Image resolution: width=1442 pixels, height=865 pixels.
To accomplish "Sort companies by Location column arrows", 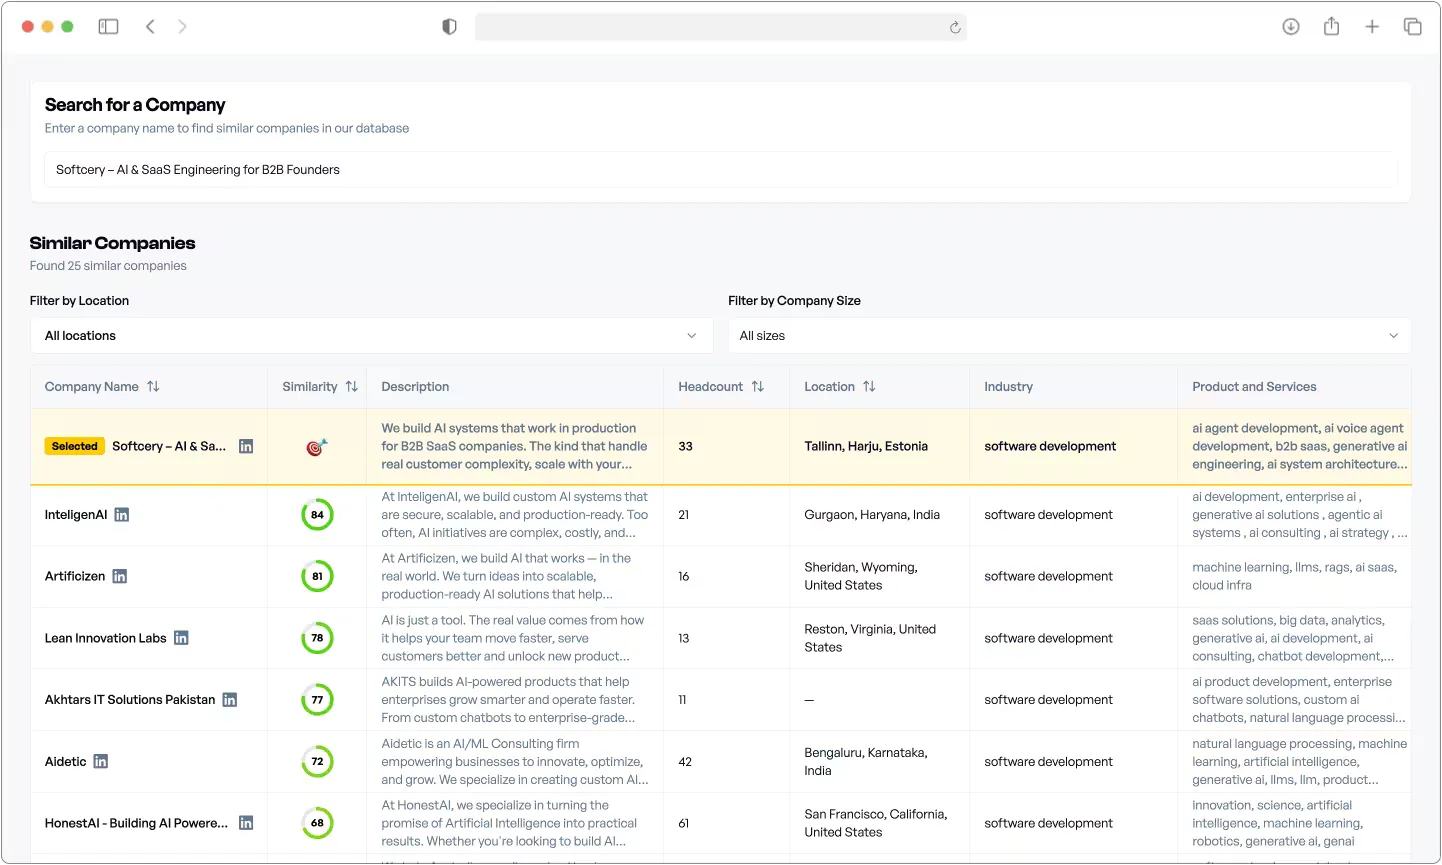I will [x=869, y=387].
